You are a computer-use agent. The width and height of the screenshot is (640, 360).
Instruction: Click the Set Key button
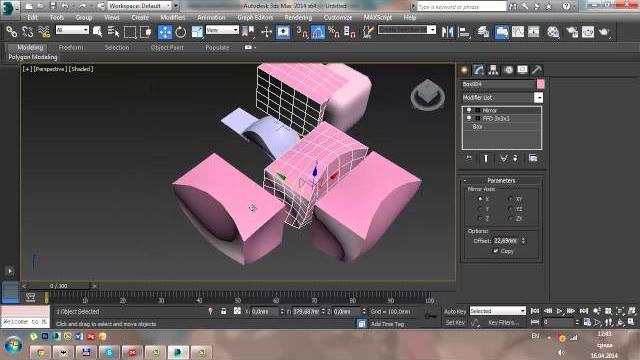[455, 322]
